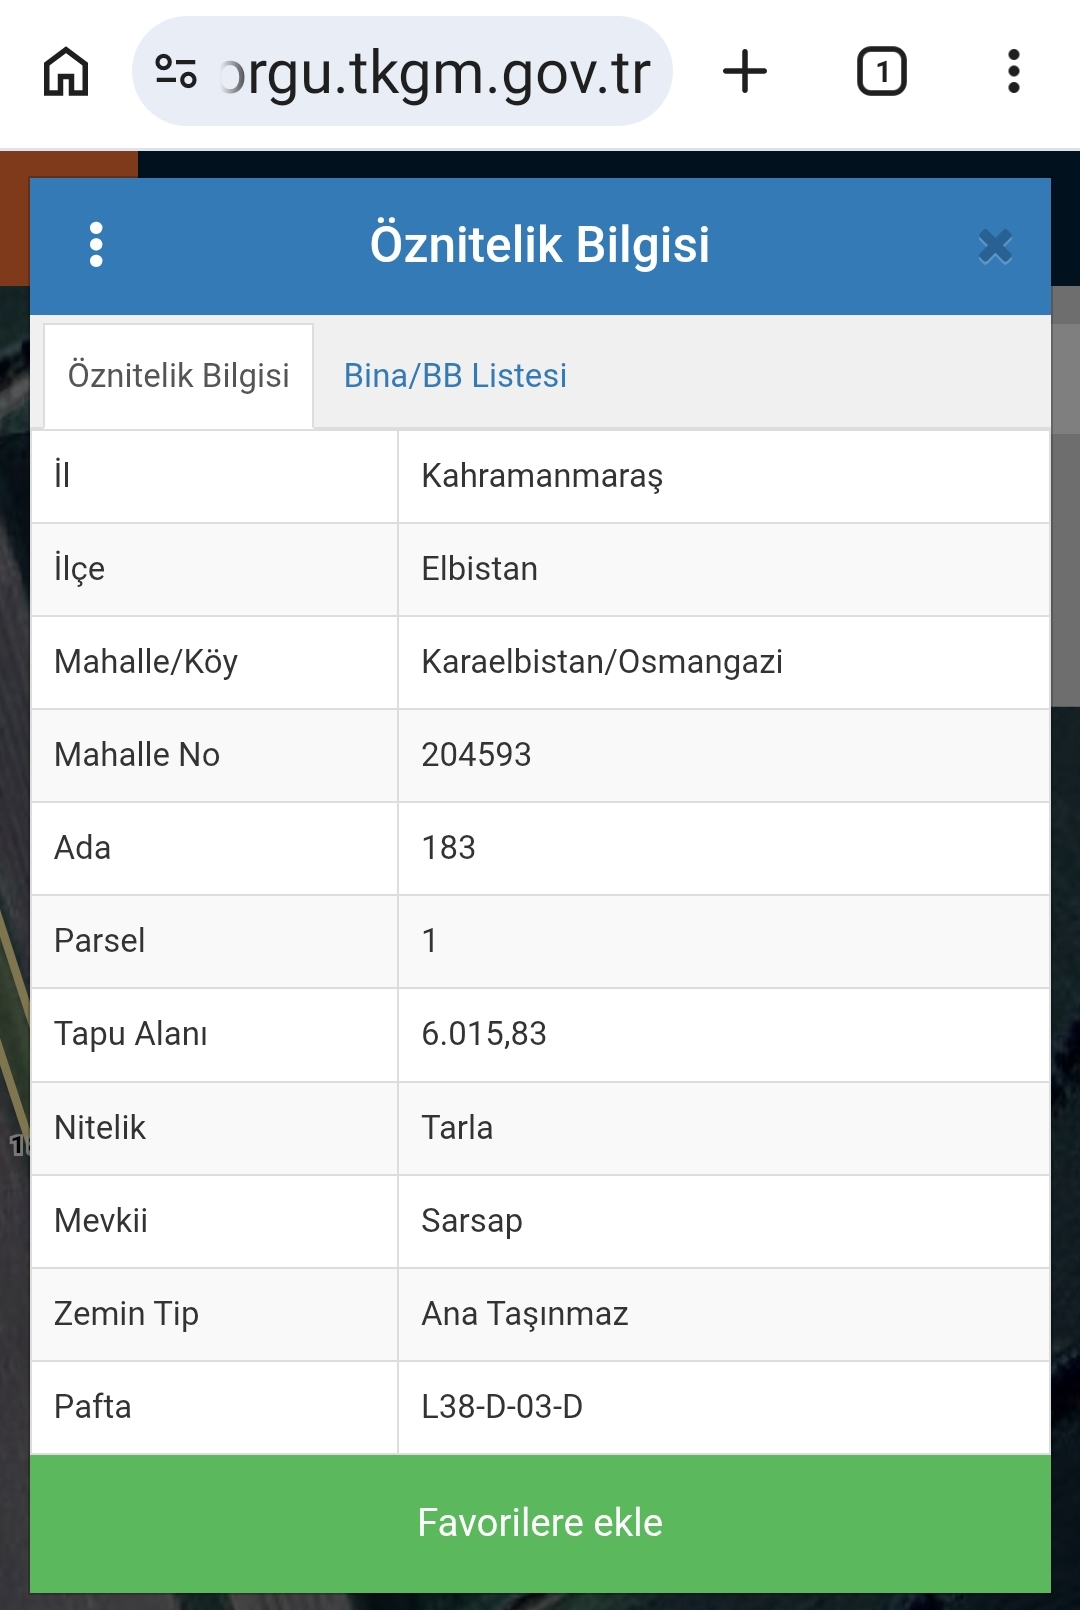1080x1610 pixels.
Task: Tap the browser home icon
Action: click(x=66, y=72)
